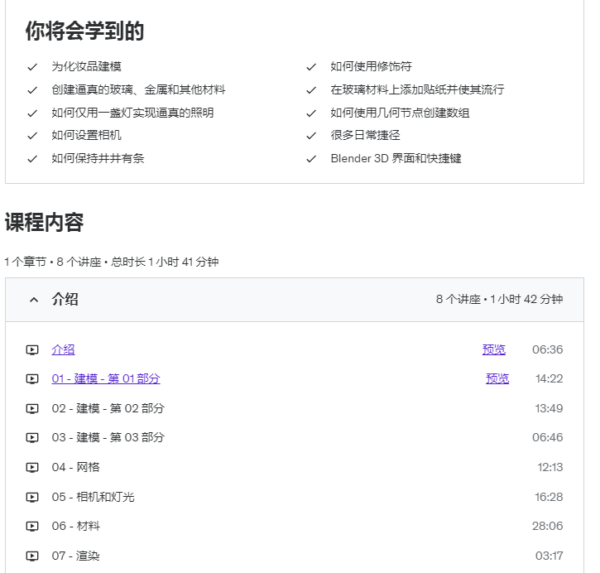Click 预览 link for 介绍 lecture
The image size is (600, 573).
click(494, 349)
